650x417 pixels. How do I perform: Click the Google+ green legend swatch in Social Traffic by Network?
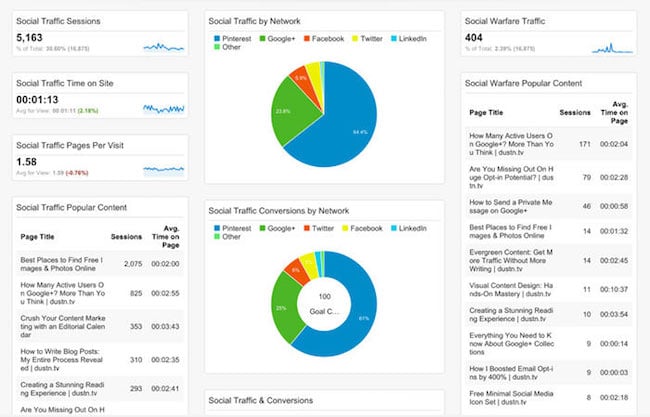[262, 39]
